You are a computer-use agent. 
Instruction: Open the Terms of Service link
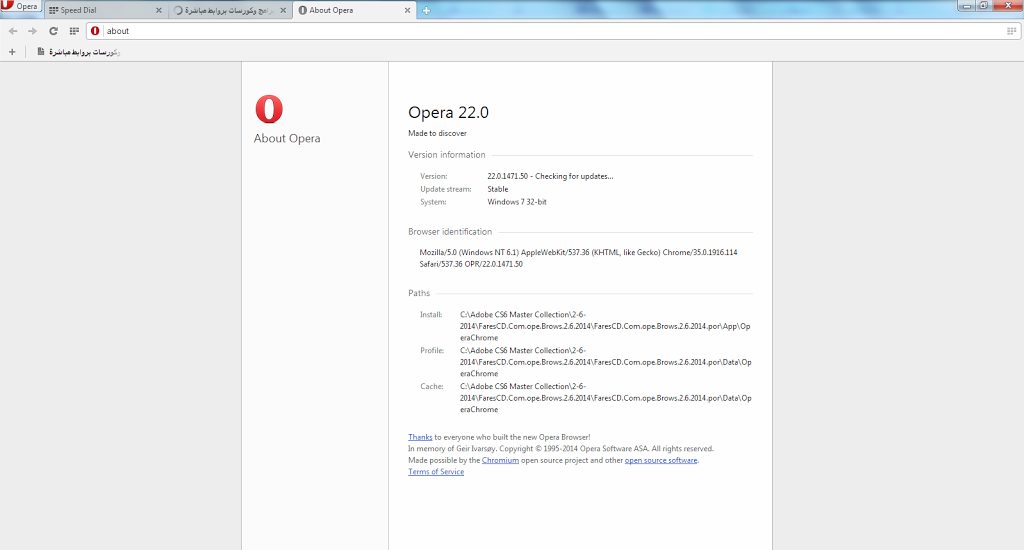pos(436,472)
